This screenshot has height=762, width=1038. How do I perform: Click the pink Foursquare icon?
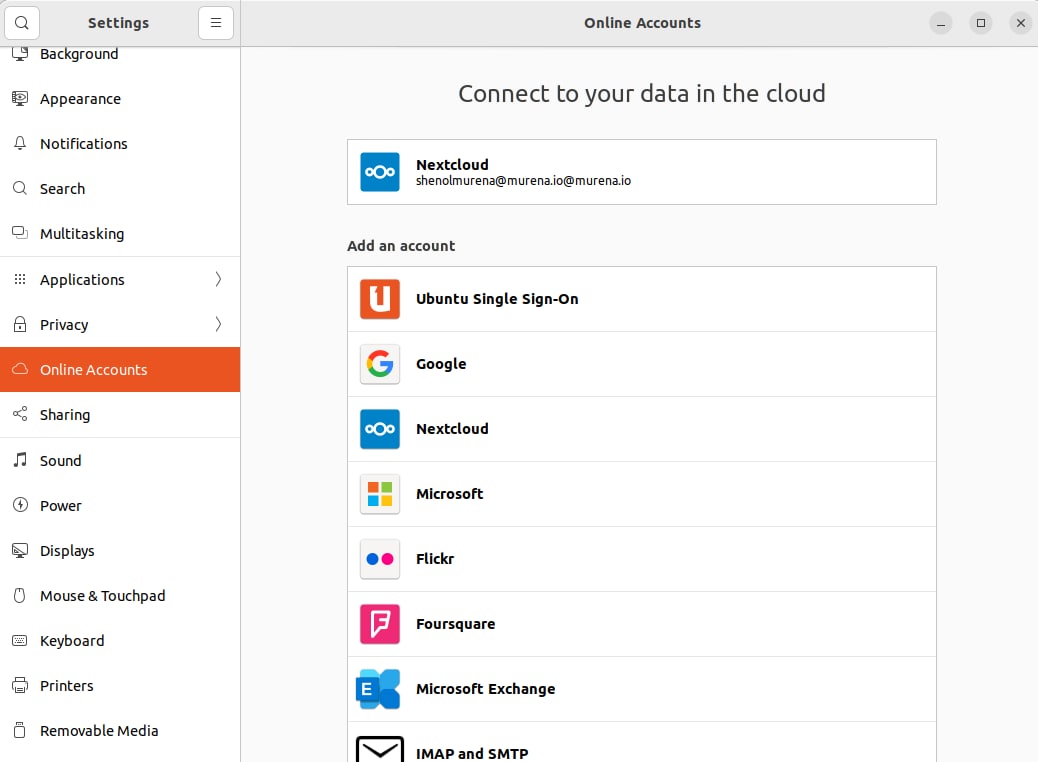point(380,624)
